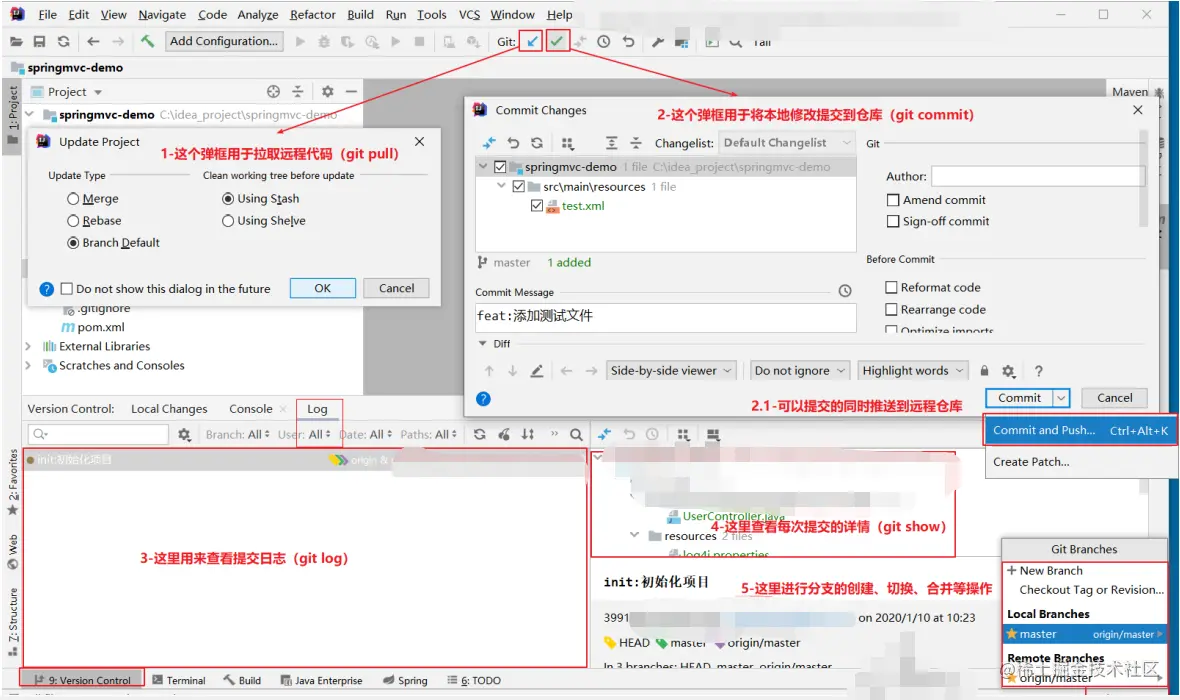The width and height of the screenshot is (1180, 700).
Task: Open the Branch filter in Log
Action: point(237,434)
